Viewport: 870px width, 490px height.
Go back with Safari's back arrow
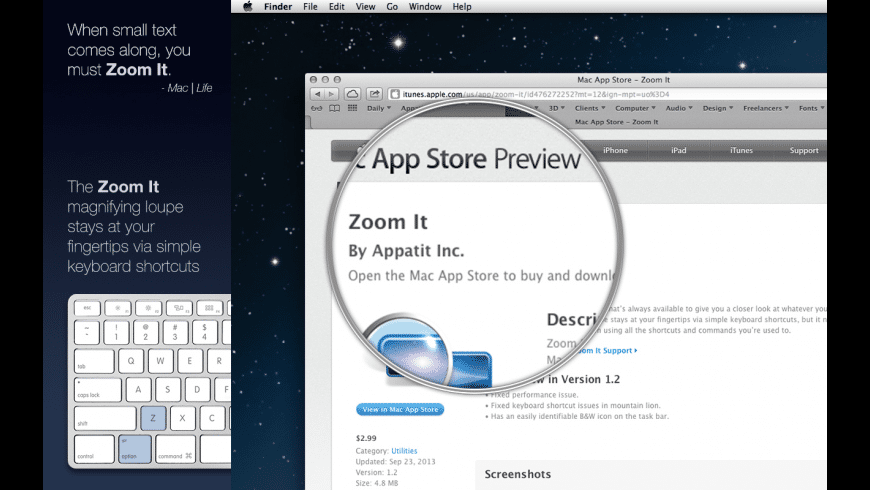point(317,94)
